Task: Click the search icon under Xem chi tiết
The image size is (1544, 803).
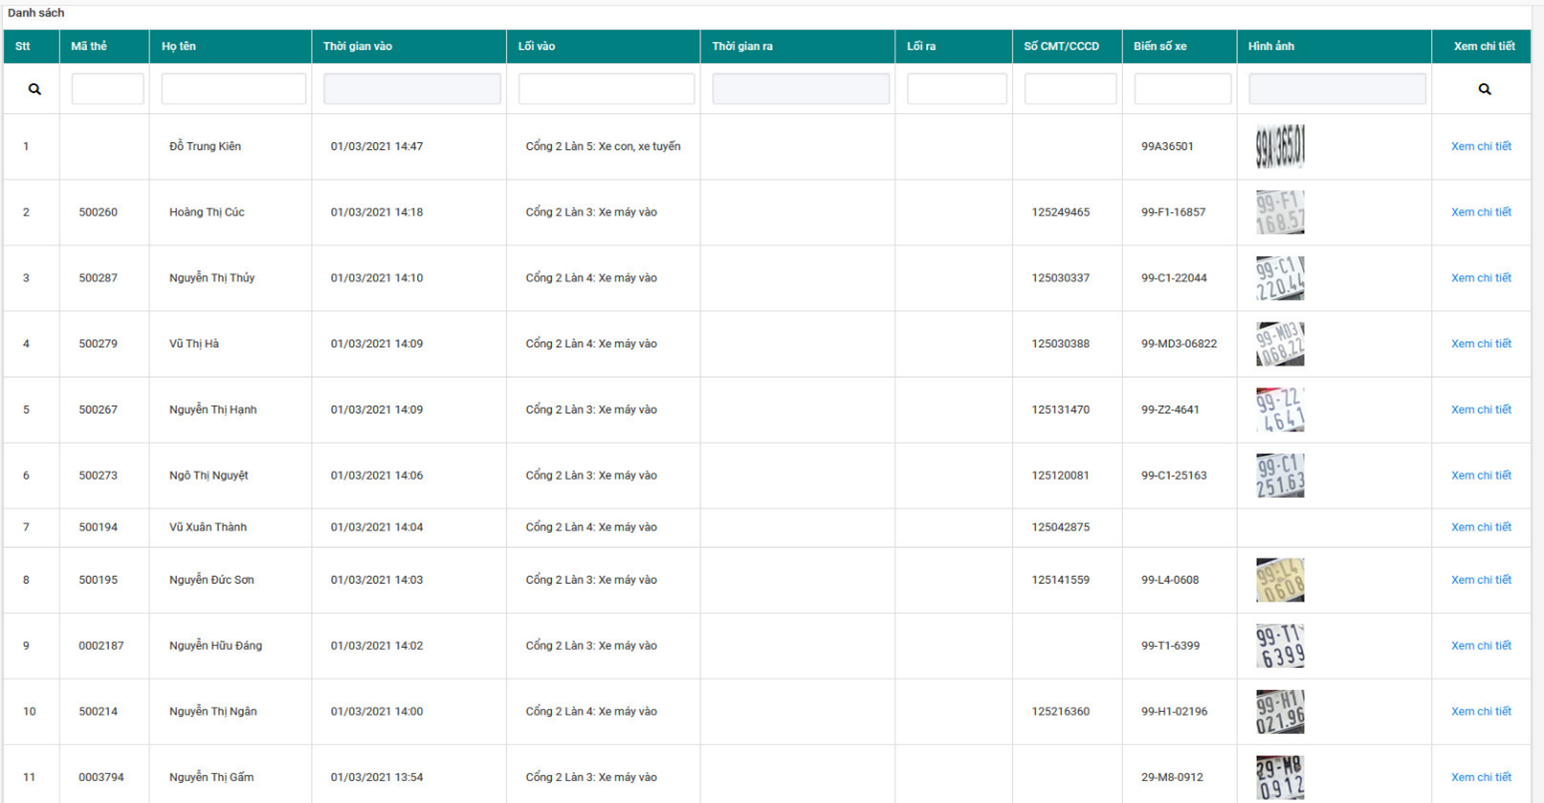Action: click(1484, 89)
